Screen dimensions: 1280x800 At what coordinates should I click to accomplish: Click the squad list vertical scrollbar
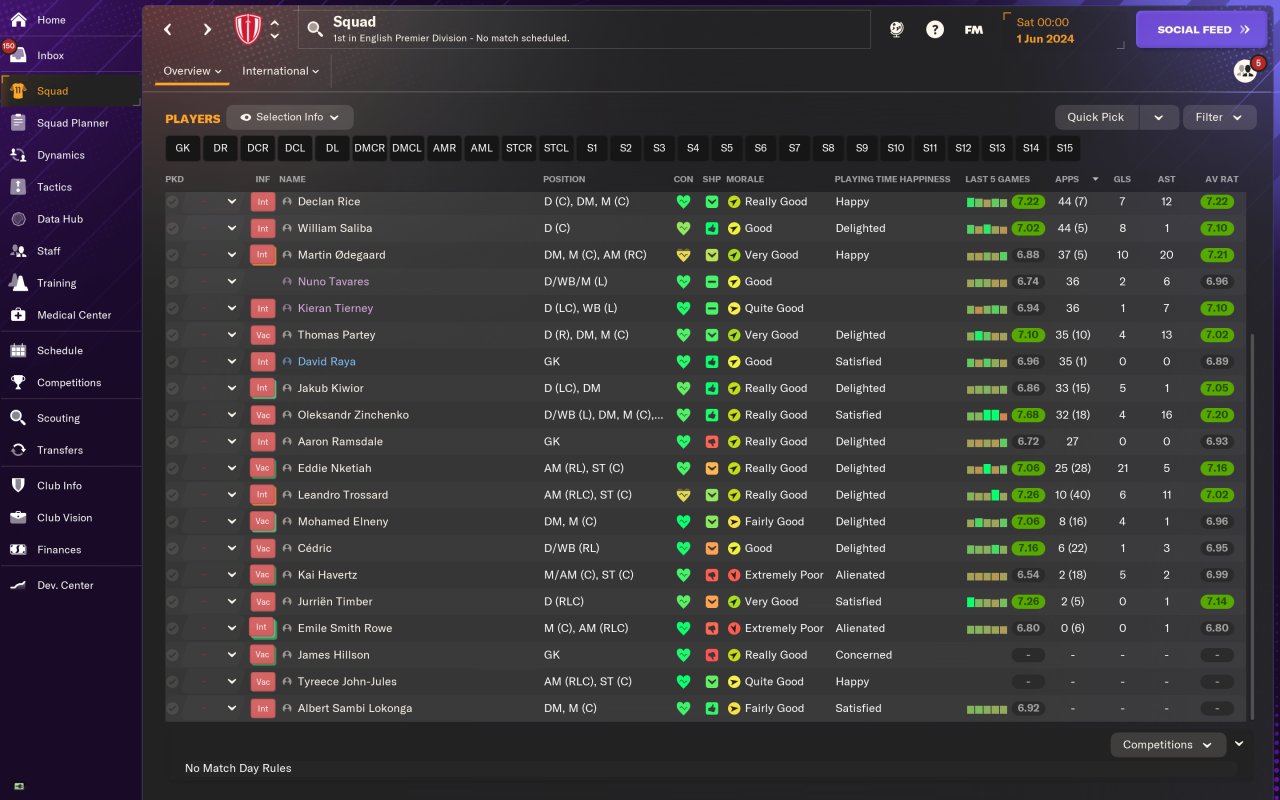point(1251,527)
